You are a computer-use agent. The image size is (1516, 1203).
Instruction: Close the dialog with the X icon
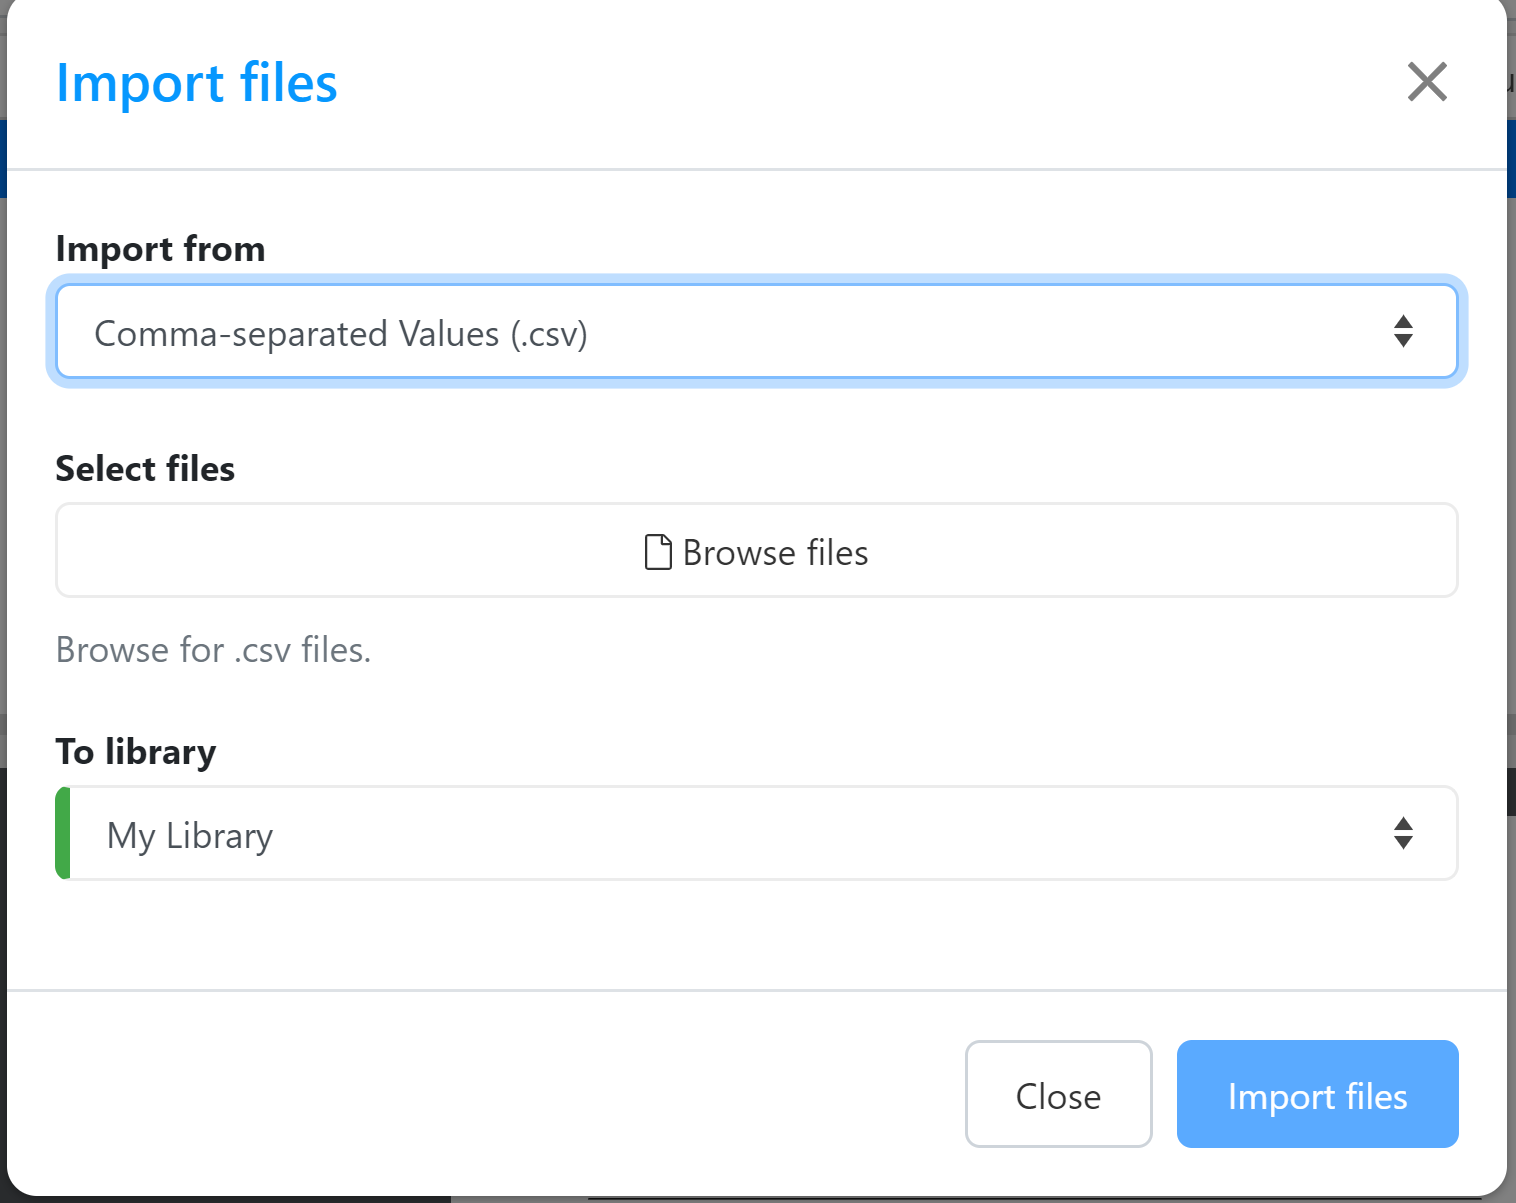coord(1426,82)
